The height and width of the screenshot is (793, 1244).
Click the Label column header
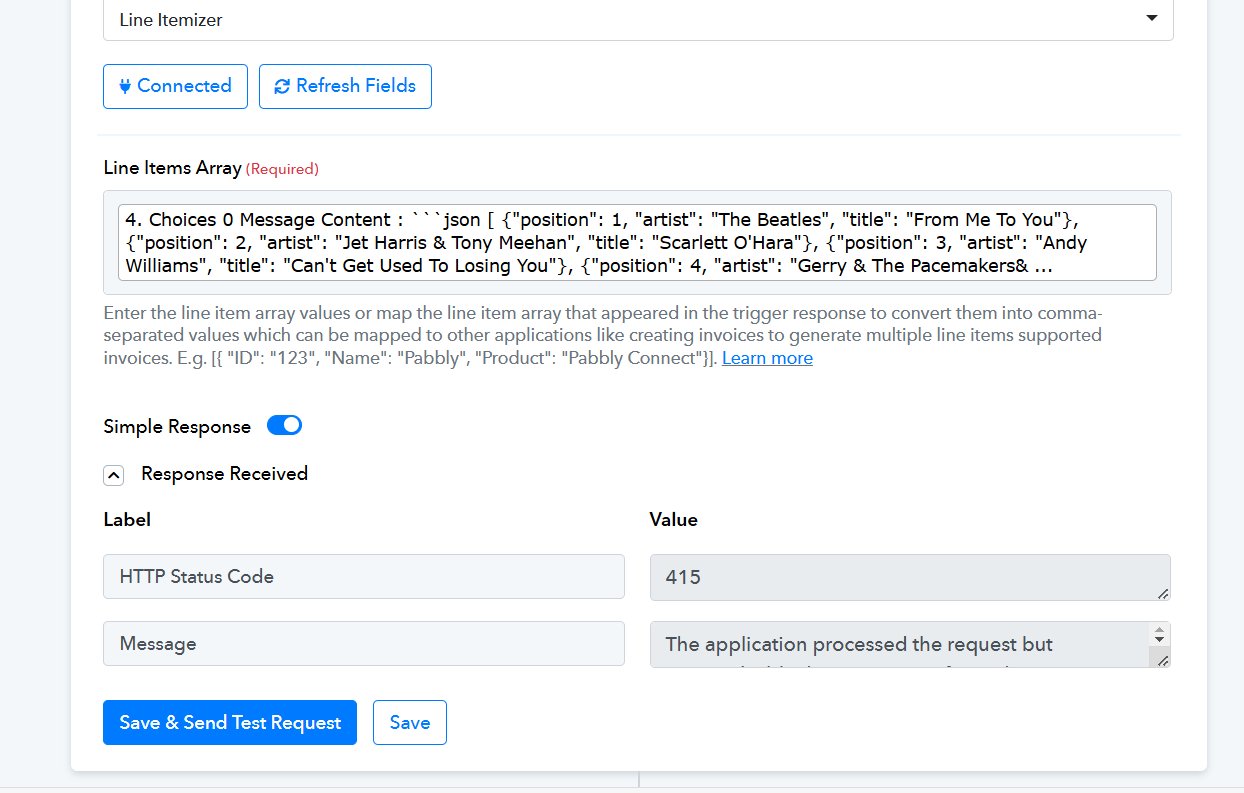[127, 520]
